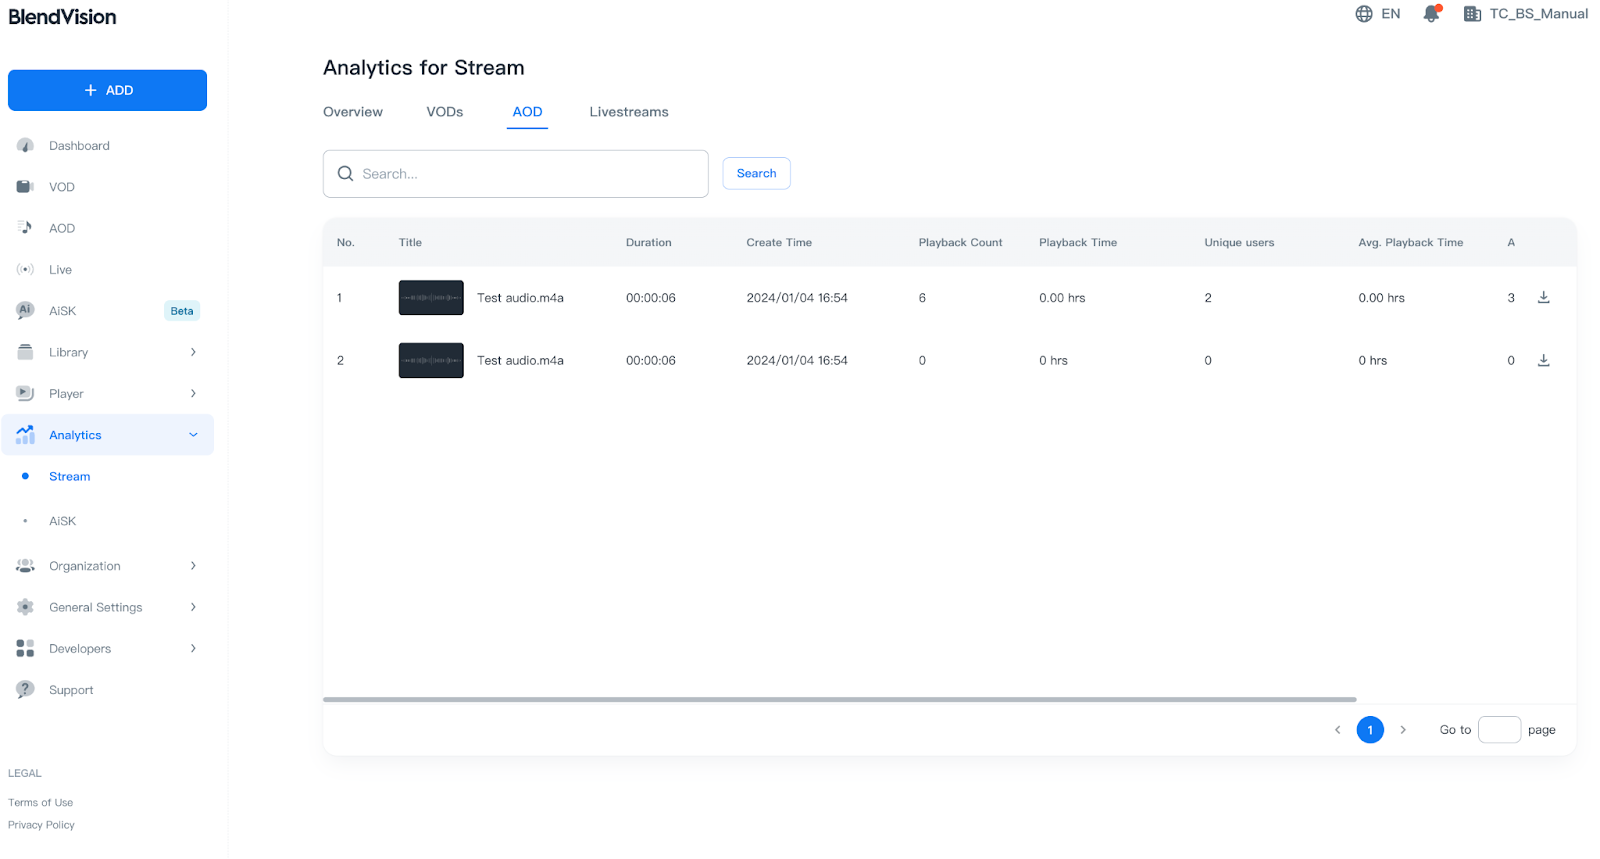1600x859 pixels.
Task: Open AiSK Beta feature in sidebar
Action: 63,311
